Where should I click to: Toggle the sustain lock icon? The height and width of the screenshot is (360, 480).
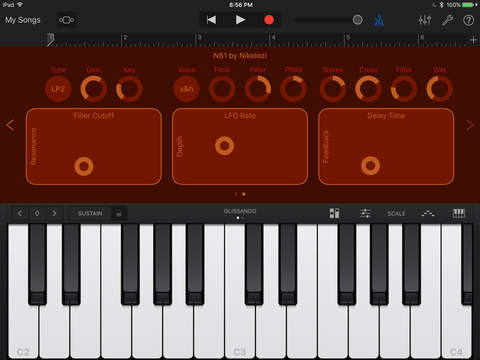click(119, 213)
